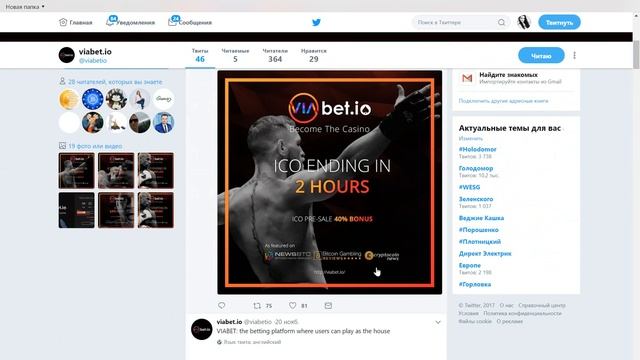
Task: Connect other address books link
Action: click(x=503, y=101)
